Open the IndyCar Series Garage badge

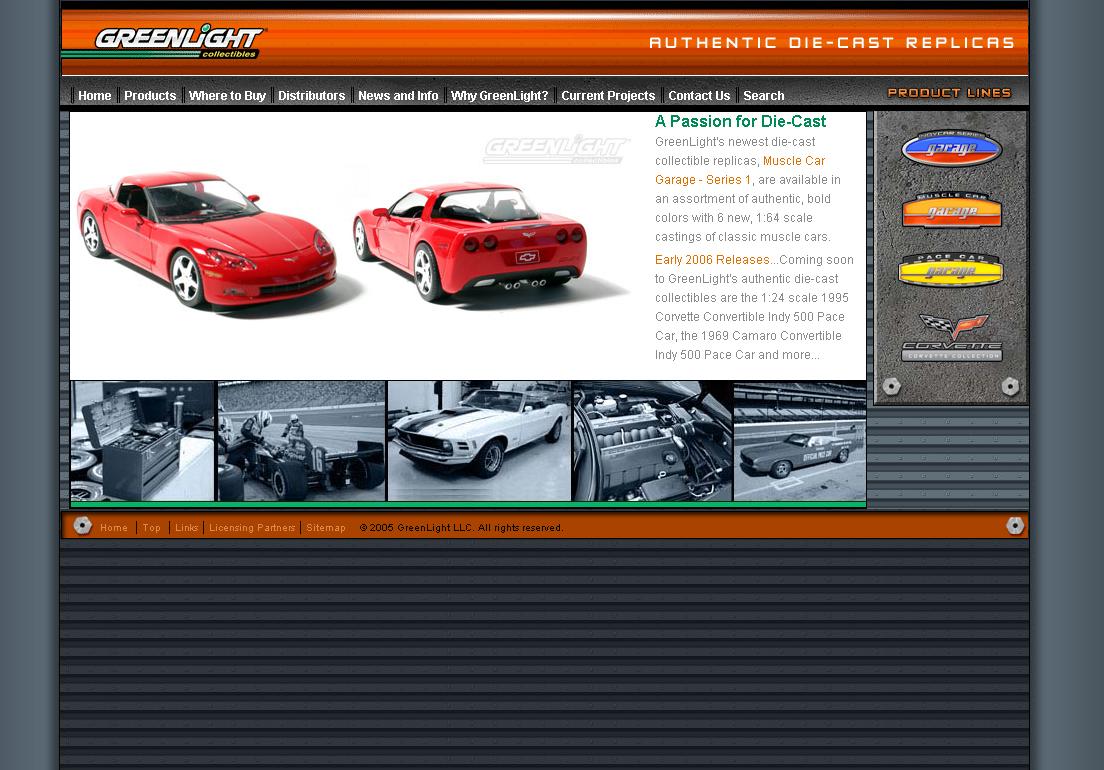click(x=951, y=148)
